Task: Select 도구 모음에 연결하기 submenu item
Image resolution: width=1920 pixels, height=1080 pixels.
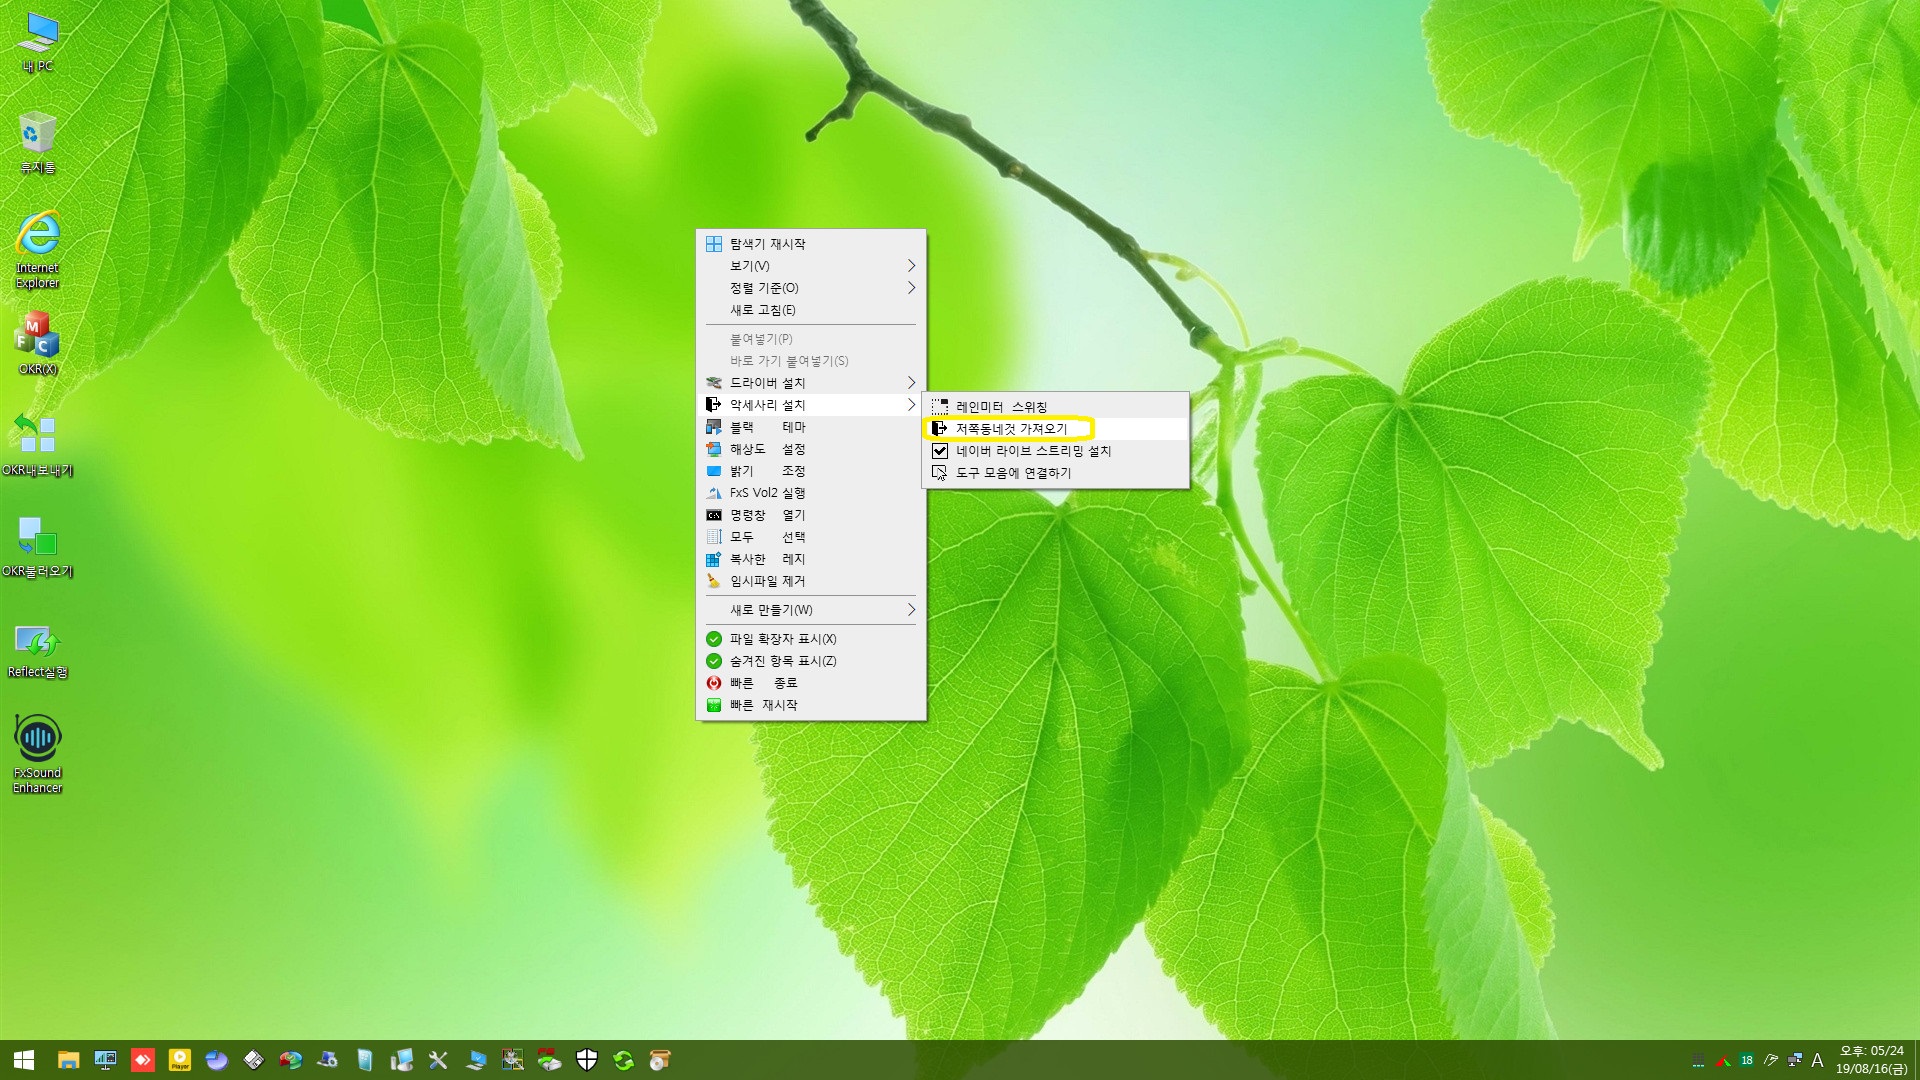Action: point(1056,473)
